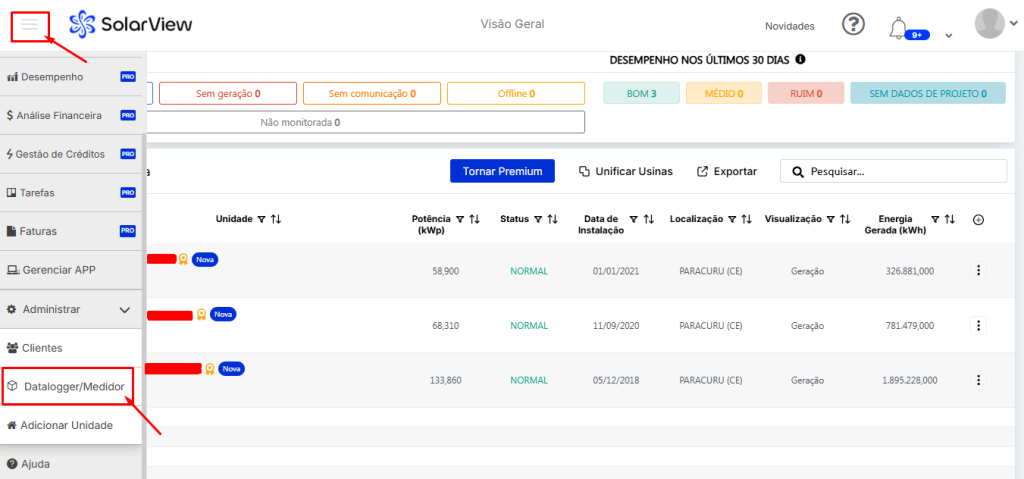
Task: Open Datalogger/Medidor menu item
Action: 74,386
